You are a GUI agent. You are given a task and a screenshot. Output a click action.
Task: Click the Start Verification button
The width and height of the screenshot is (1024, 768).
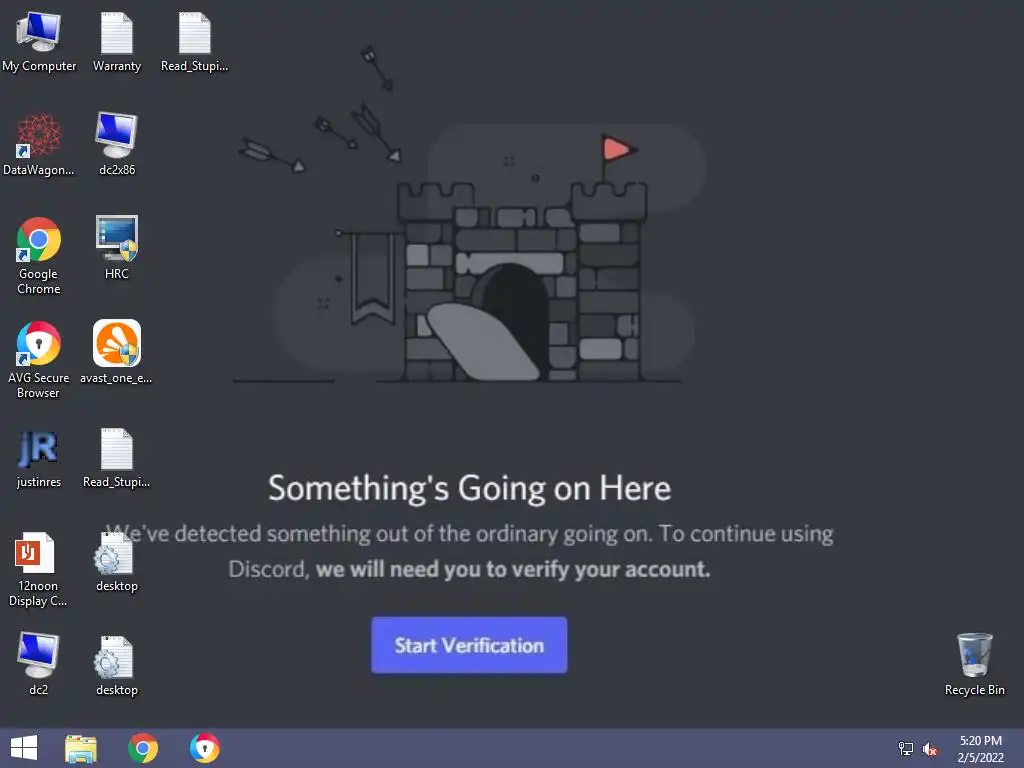coord(469,645)
